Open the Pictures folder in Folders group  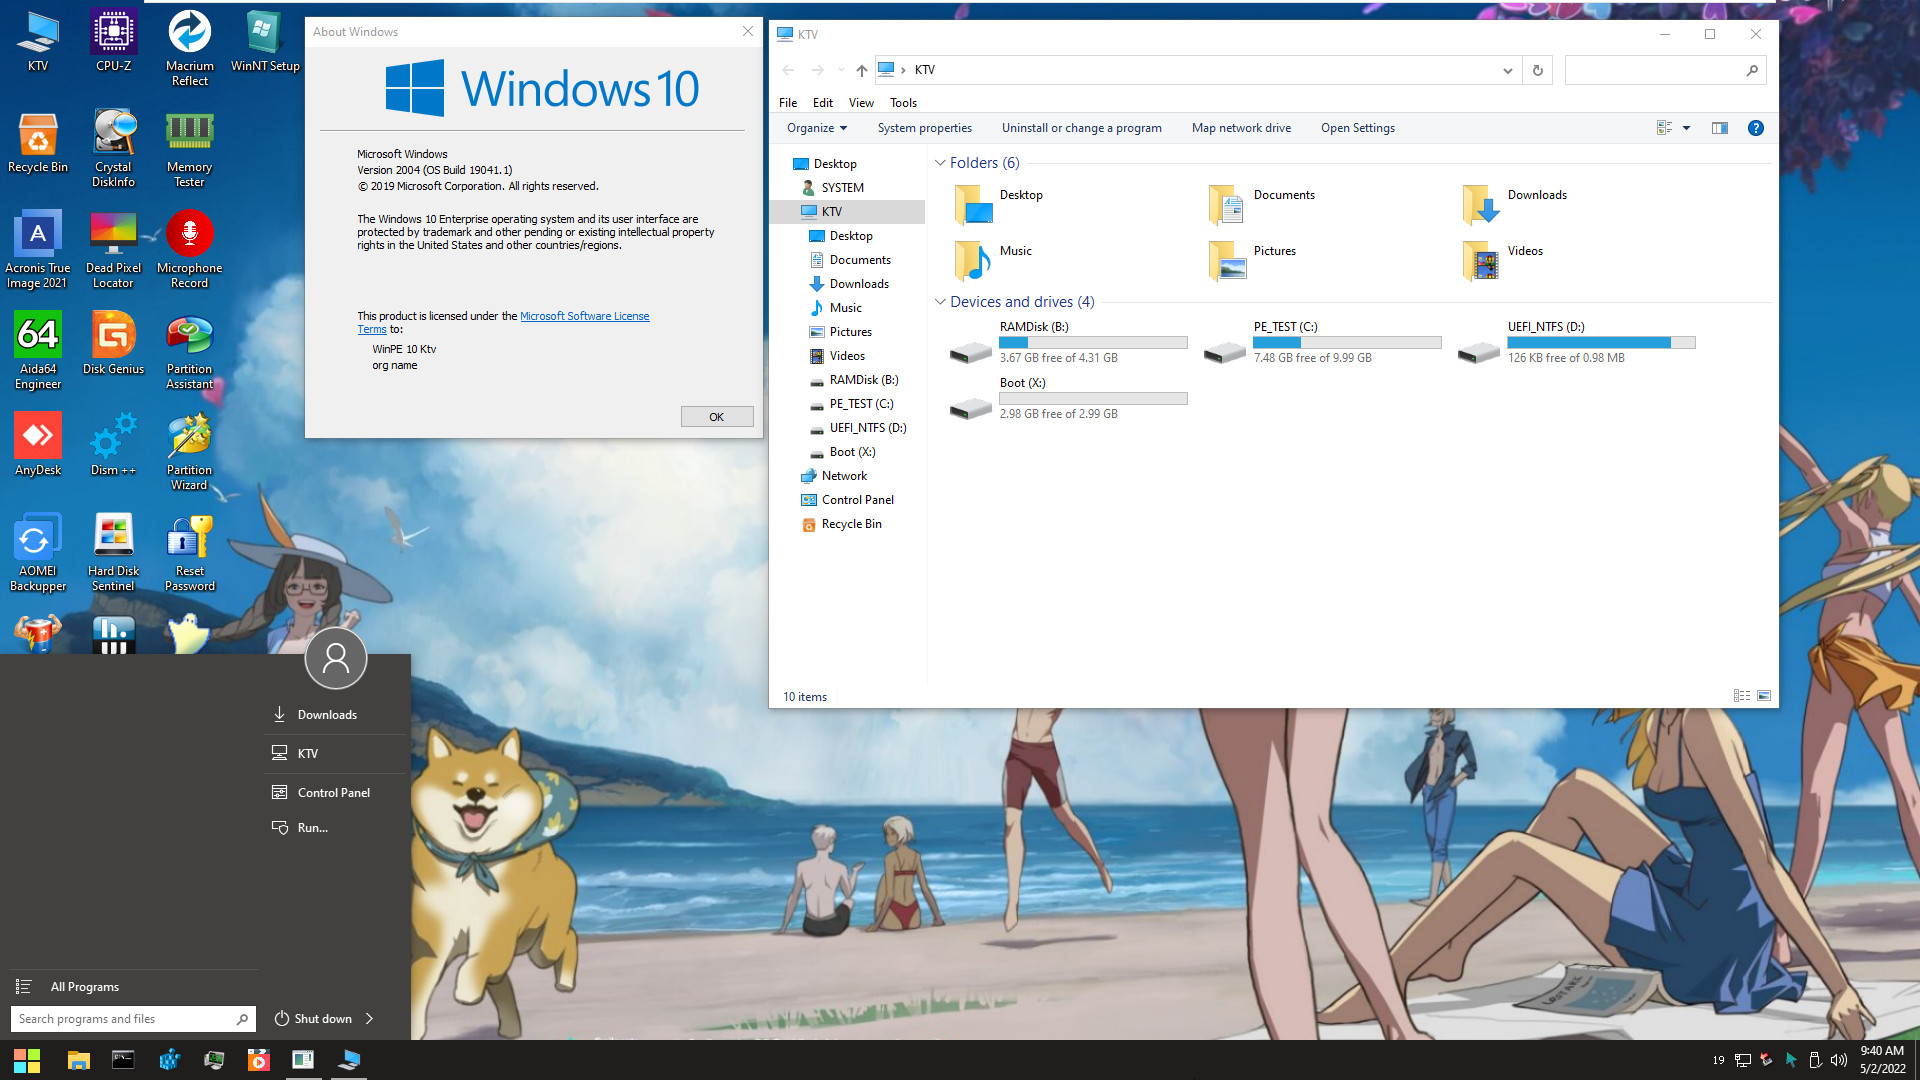(1253, 260)
